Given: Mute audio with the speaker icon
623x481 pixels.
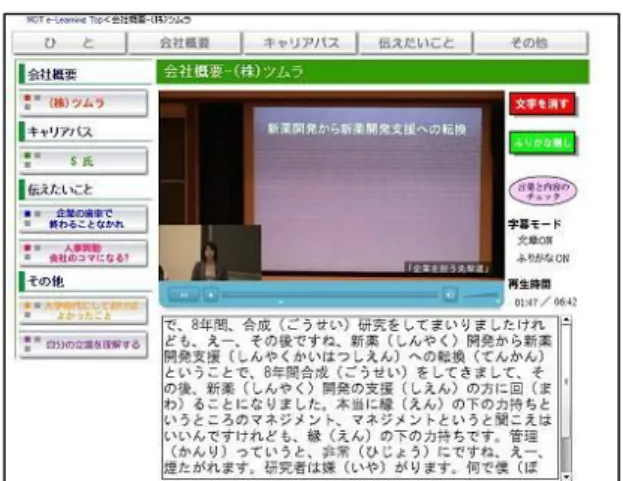Looking at the screenshot, I should pyautogui.click(x=449, y=295).
